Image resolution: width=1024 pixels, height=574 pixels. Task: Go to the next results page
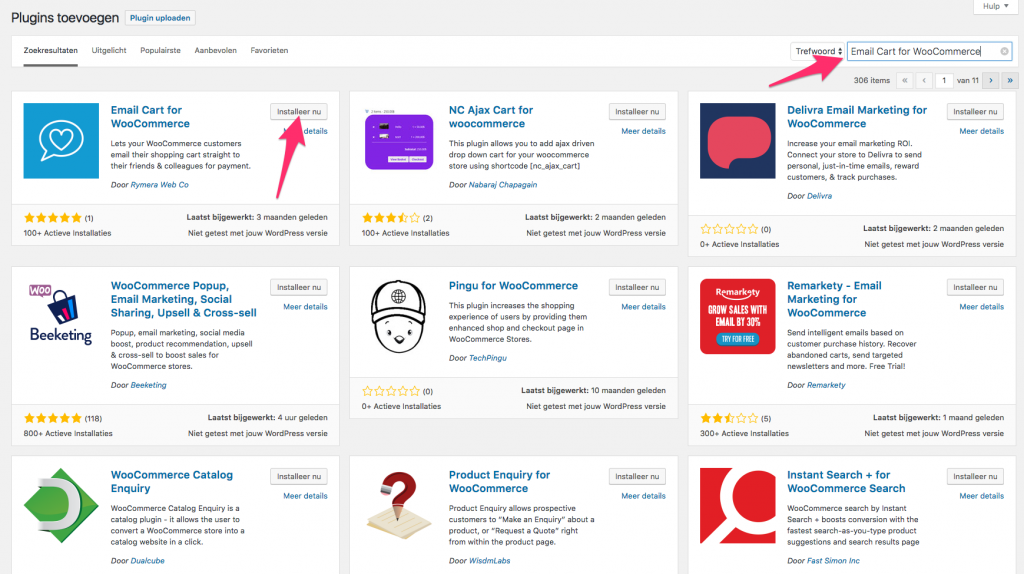[991, 80]
